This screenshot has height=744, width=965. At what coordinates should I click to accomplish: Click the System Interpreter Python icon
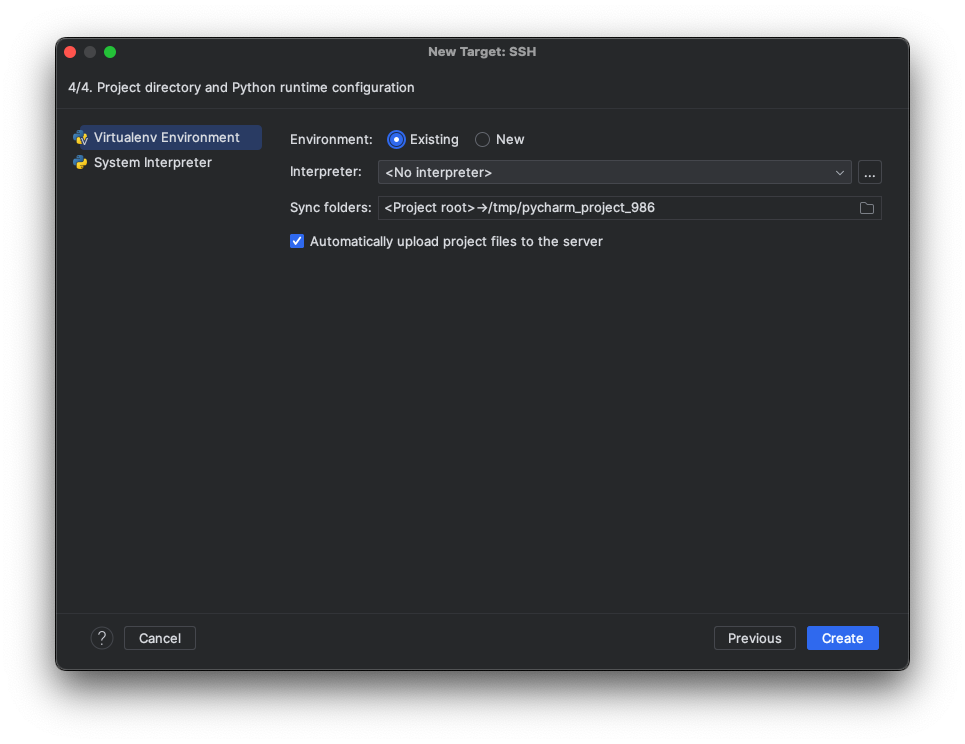[x=81, y=162]
